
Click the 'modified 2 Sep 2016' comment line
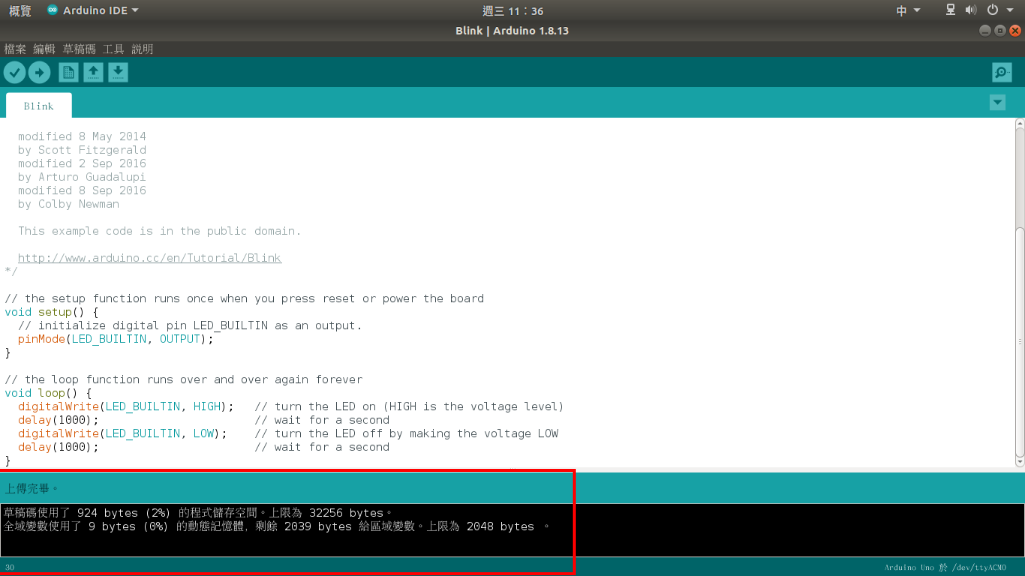click(82, 163)
